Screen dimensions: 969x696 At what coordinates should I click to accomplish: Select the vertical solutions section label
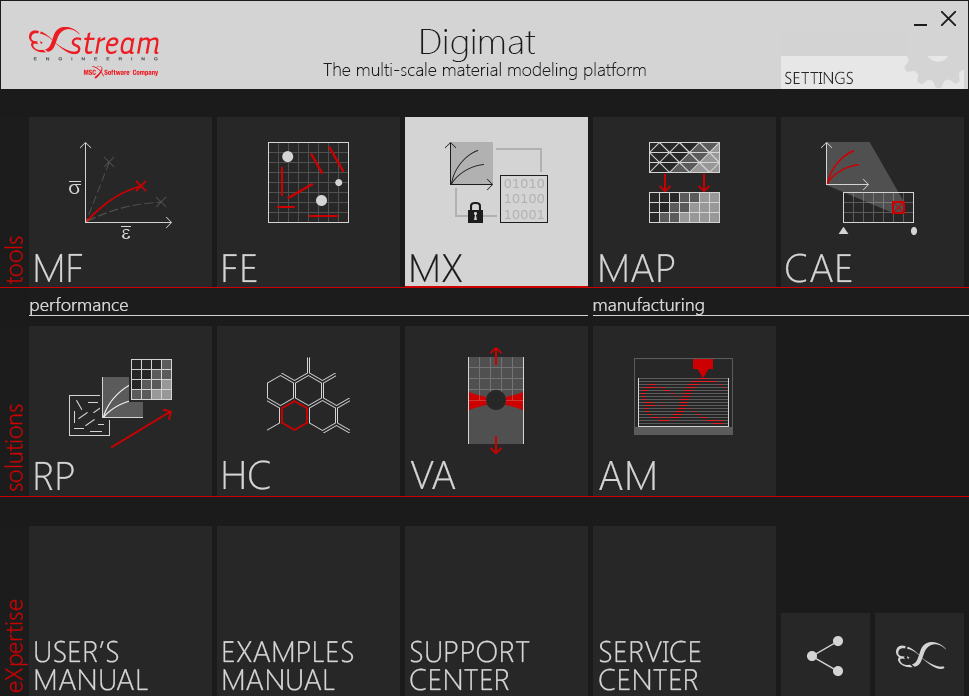[x=15, y=448]
